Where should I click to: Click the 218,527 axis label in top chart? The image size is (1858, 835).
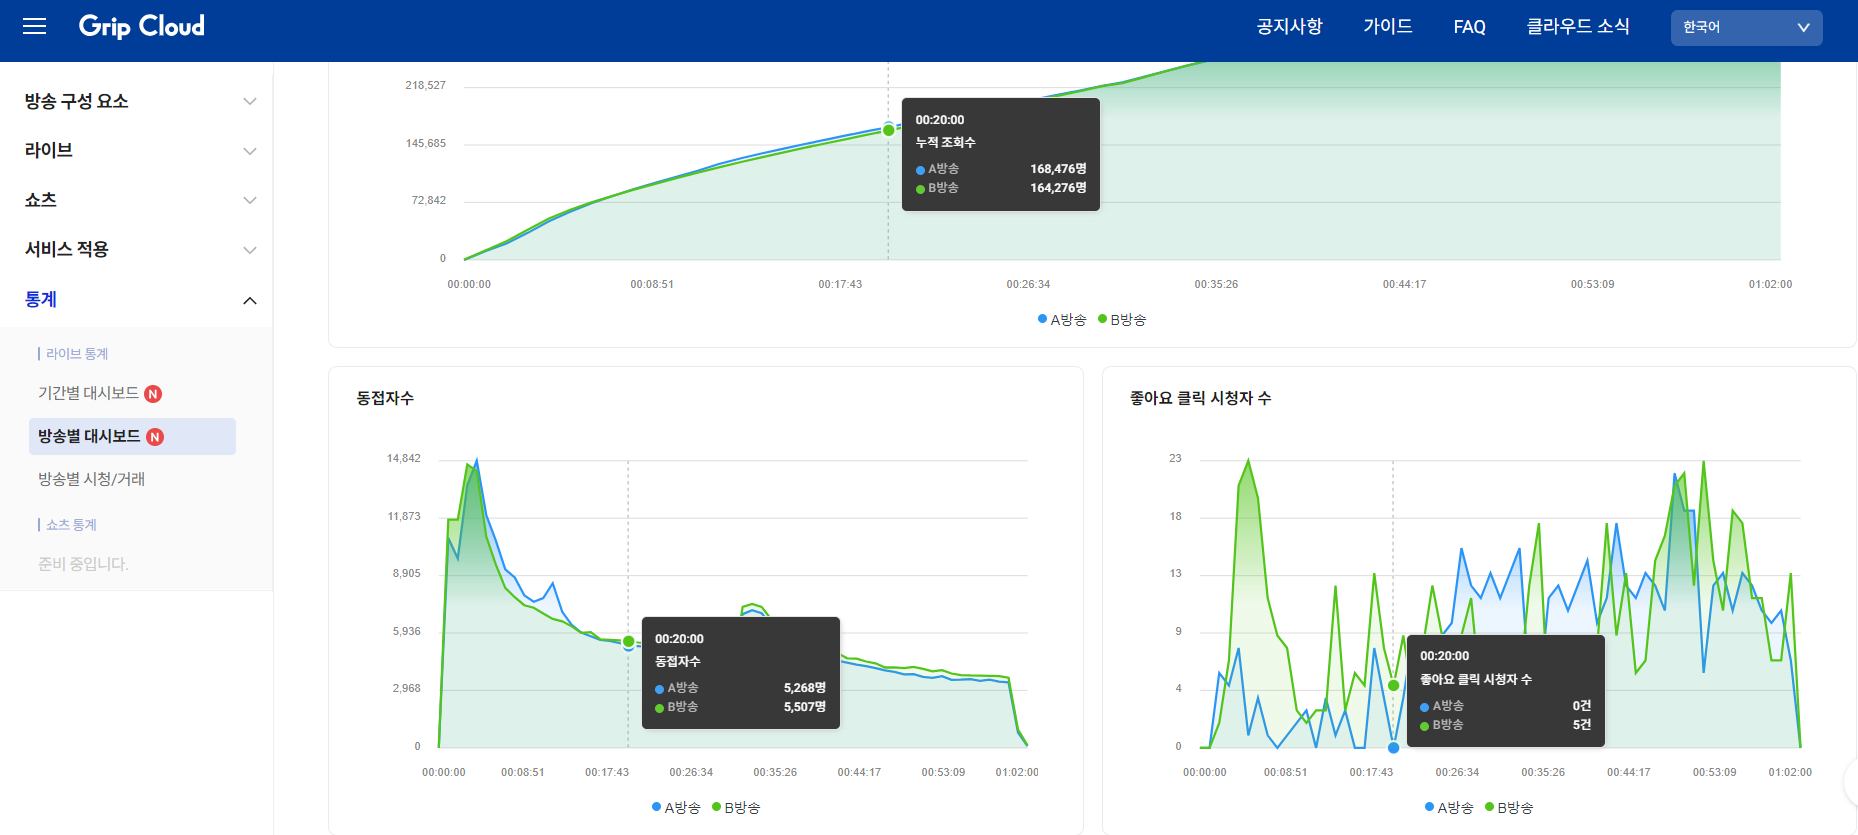click(426, 85)
